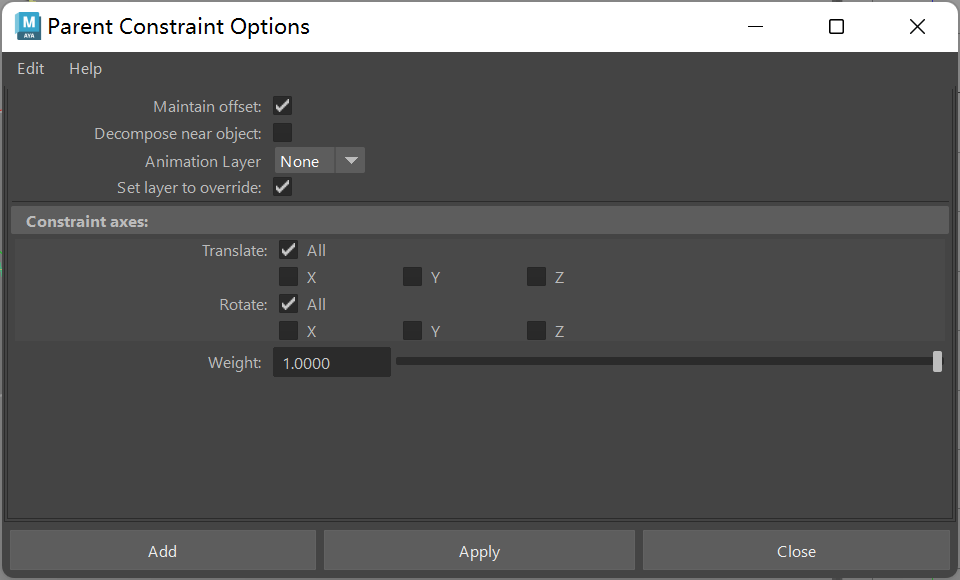Maximize the Parent Constraint Options window
The height and width of the screenshot is (580, 960).
click(836, 27)
